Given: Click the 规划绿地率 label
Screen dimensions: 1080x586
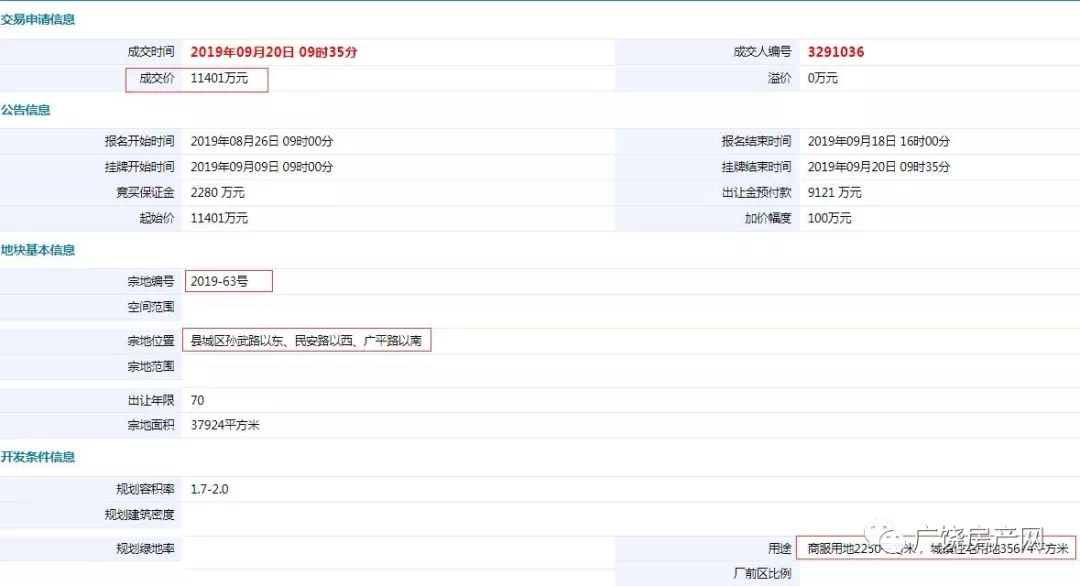Looking at the screenshot, I should 145,548.
